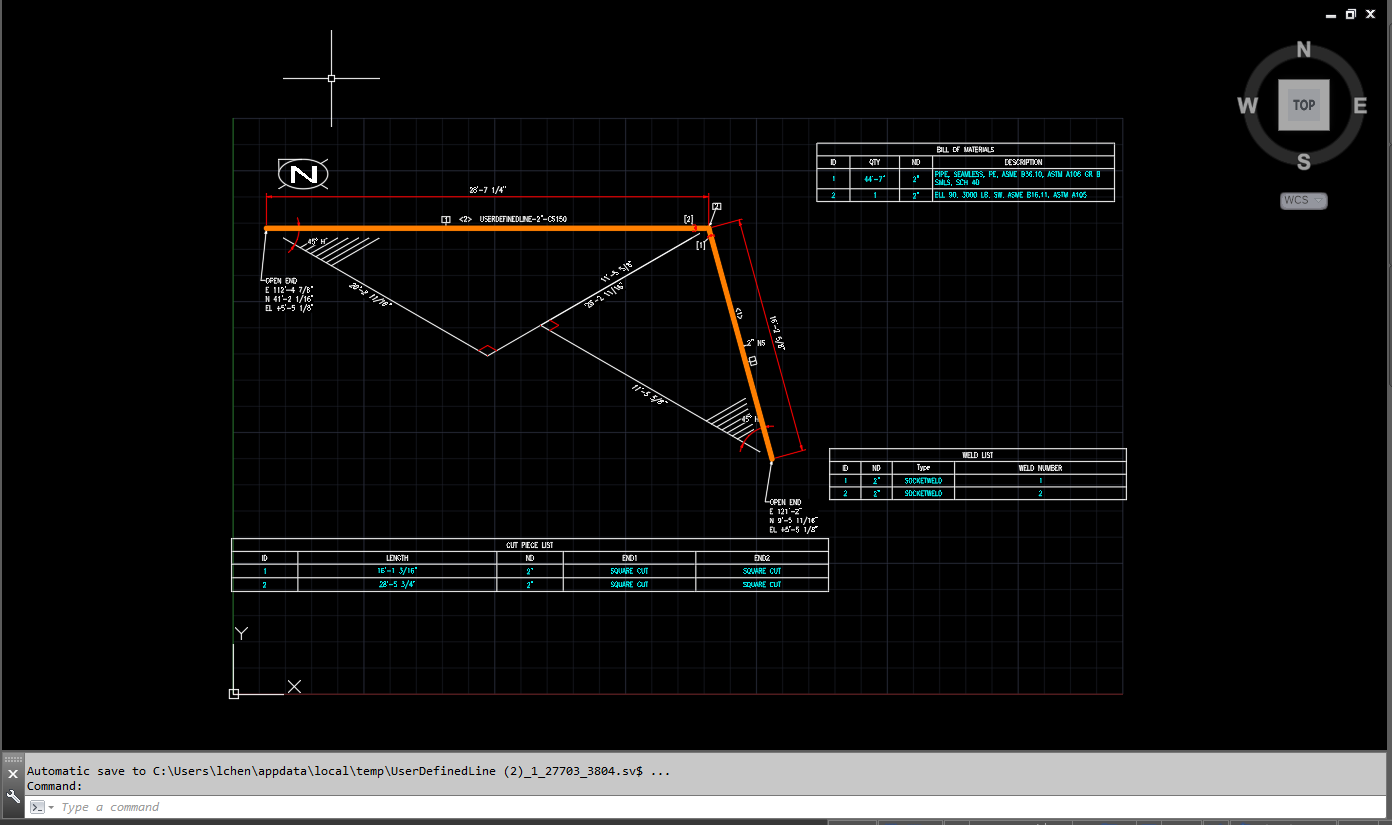
Task: Click the OPEN END annotation near bottom right
Action: pos(785,502)
